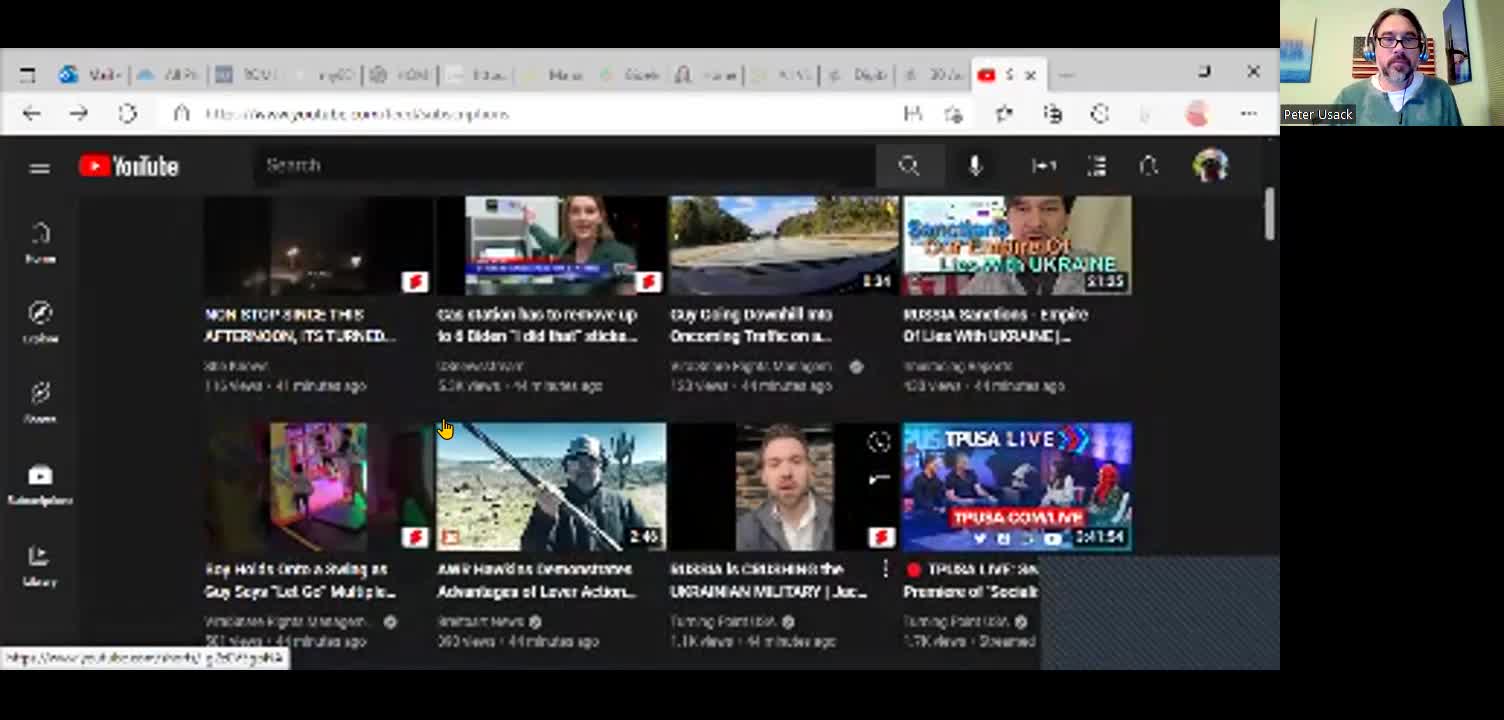Open the AWR Hawkins lever action thumbnail
The width and height of the screenshot is (1504, 720).
point(551,487)
